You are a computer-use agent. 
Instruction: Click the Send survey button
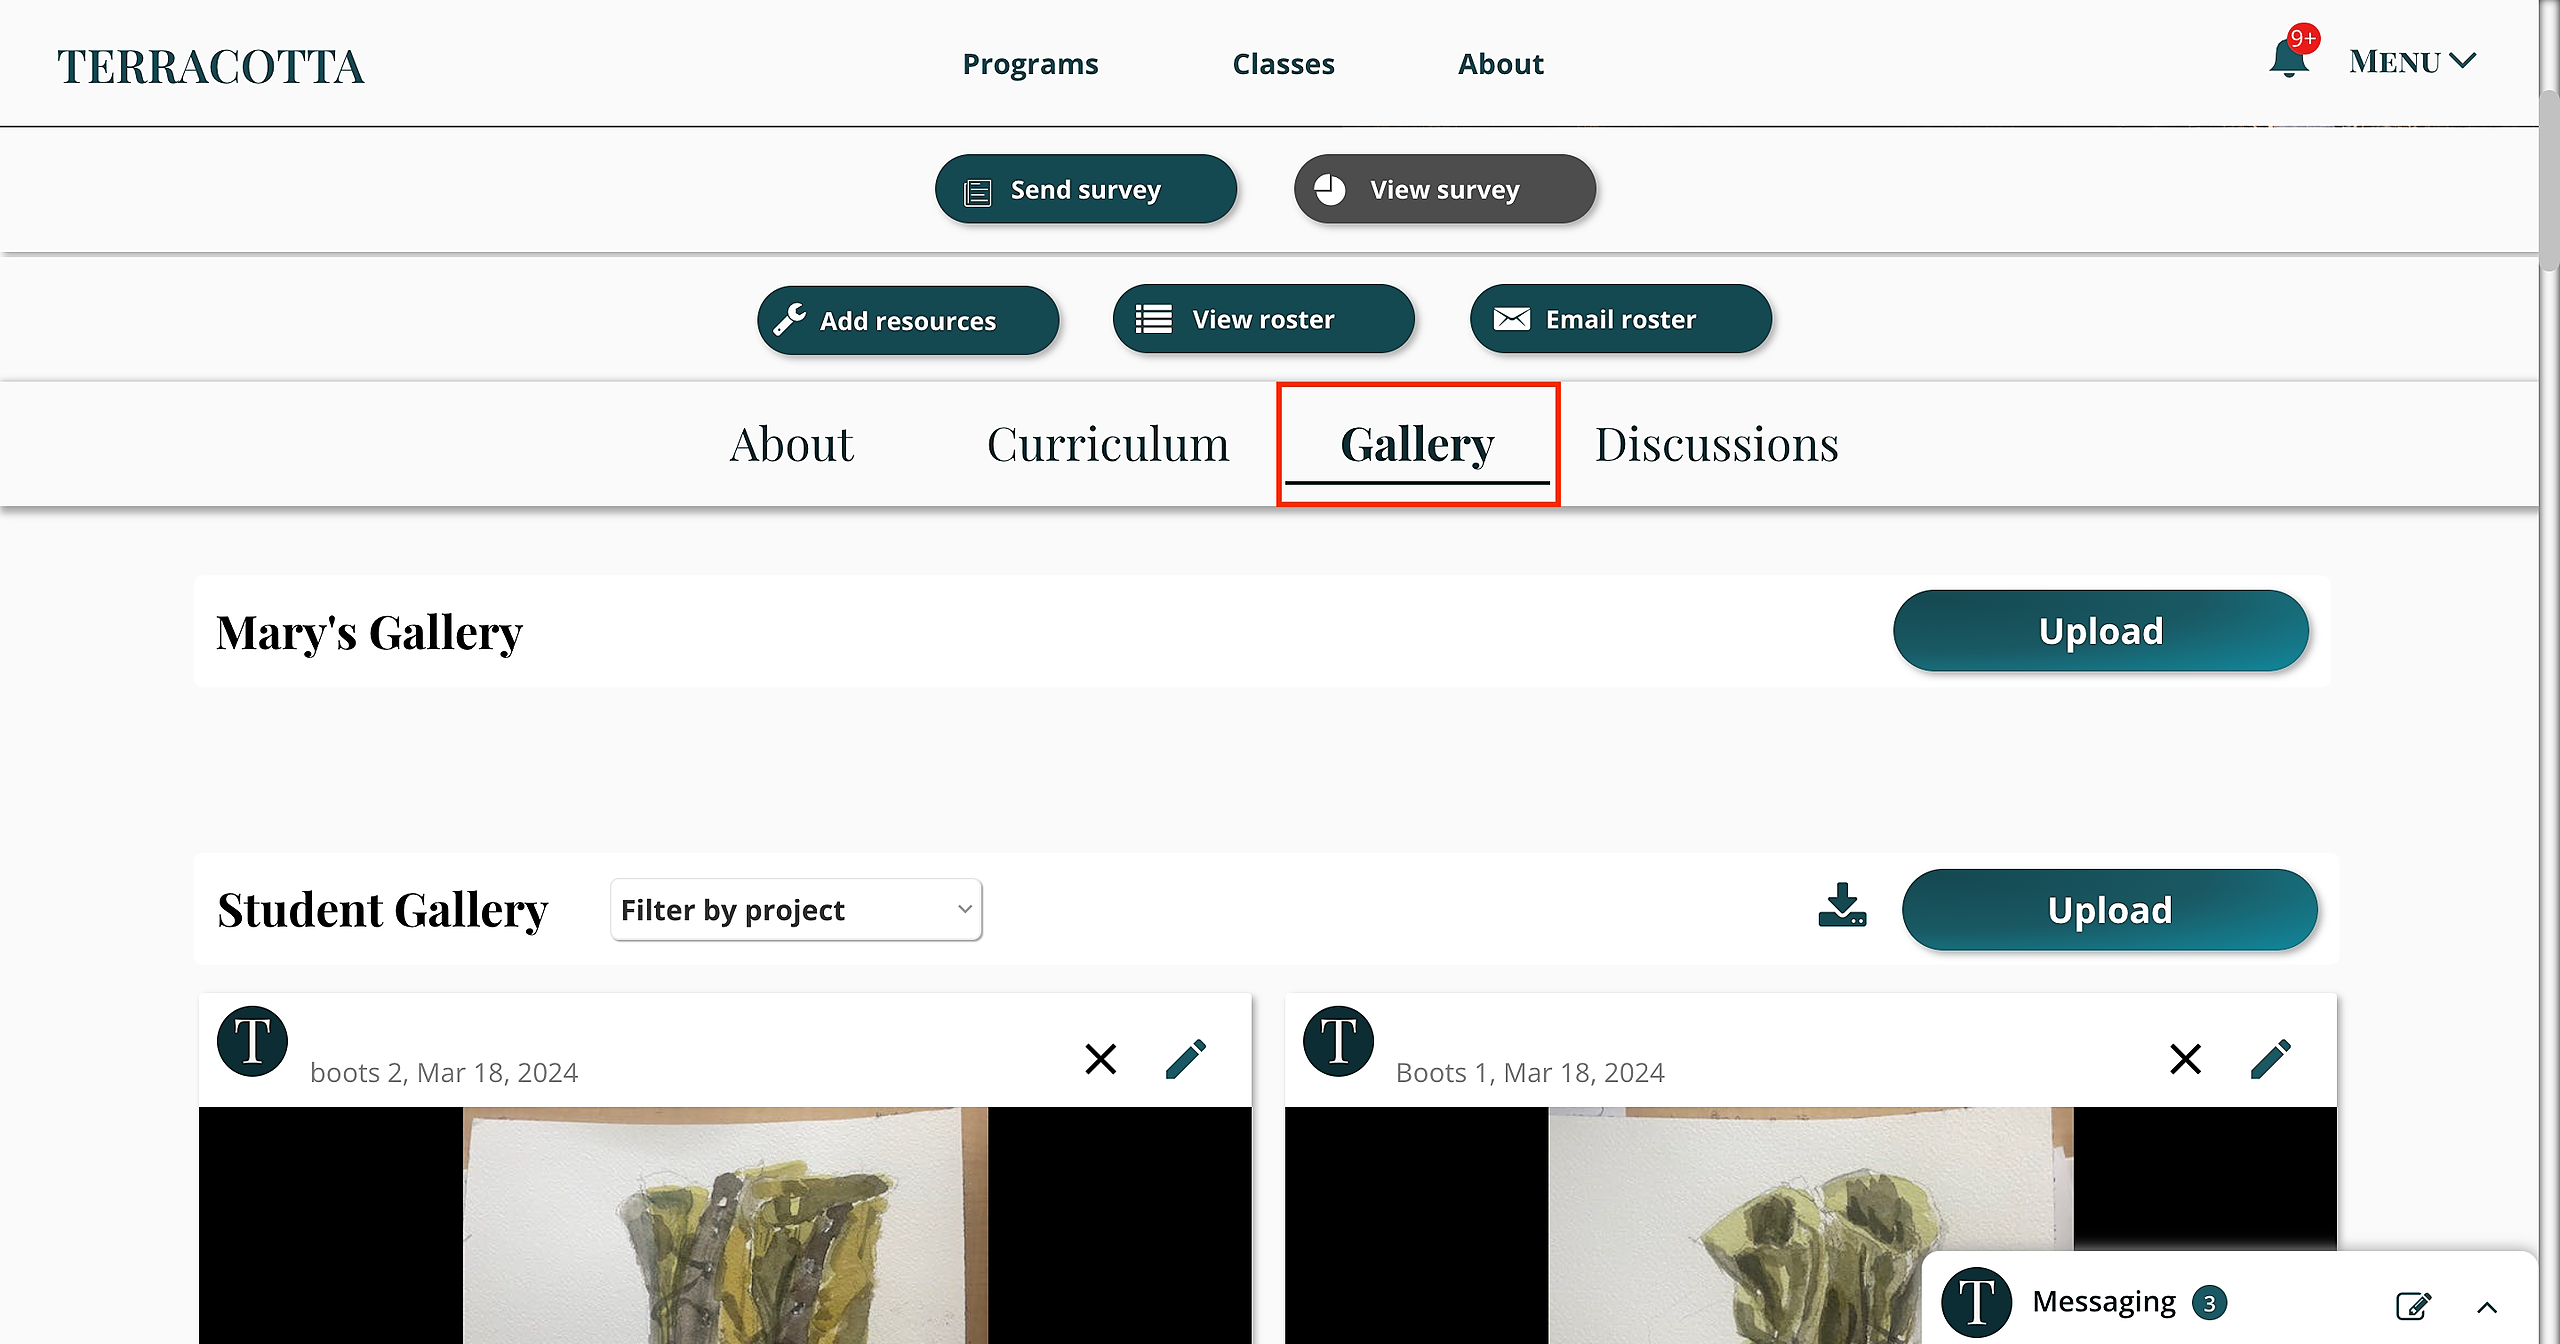click(x=1086, y=189)
